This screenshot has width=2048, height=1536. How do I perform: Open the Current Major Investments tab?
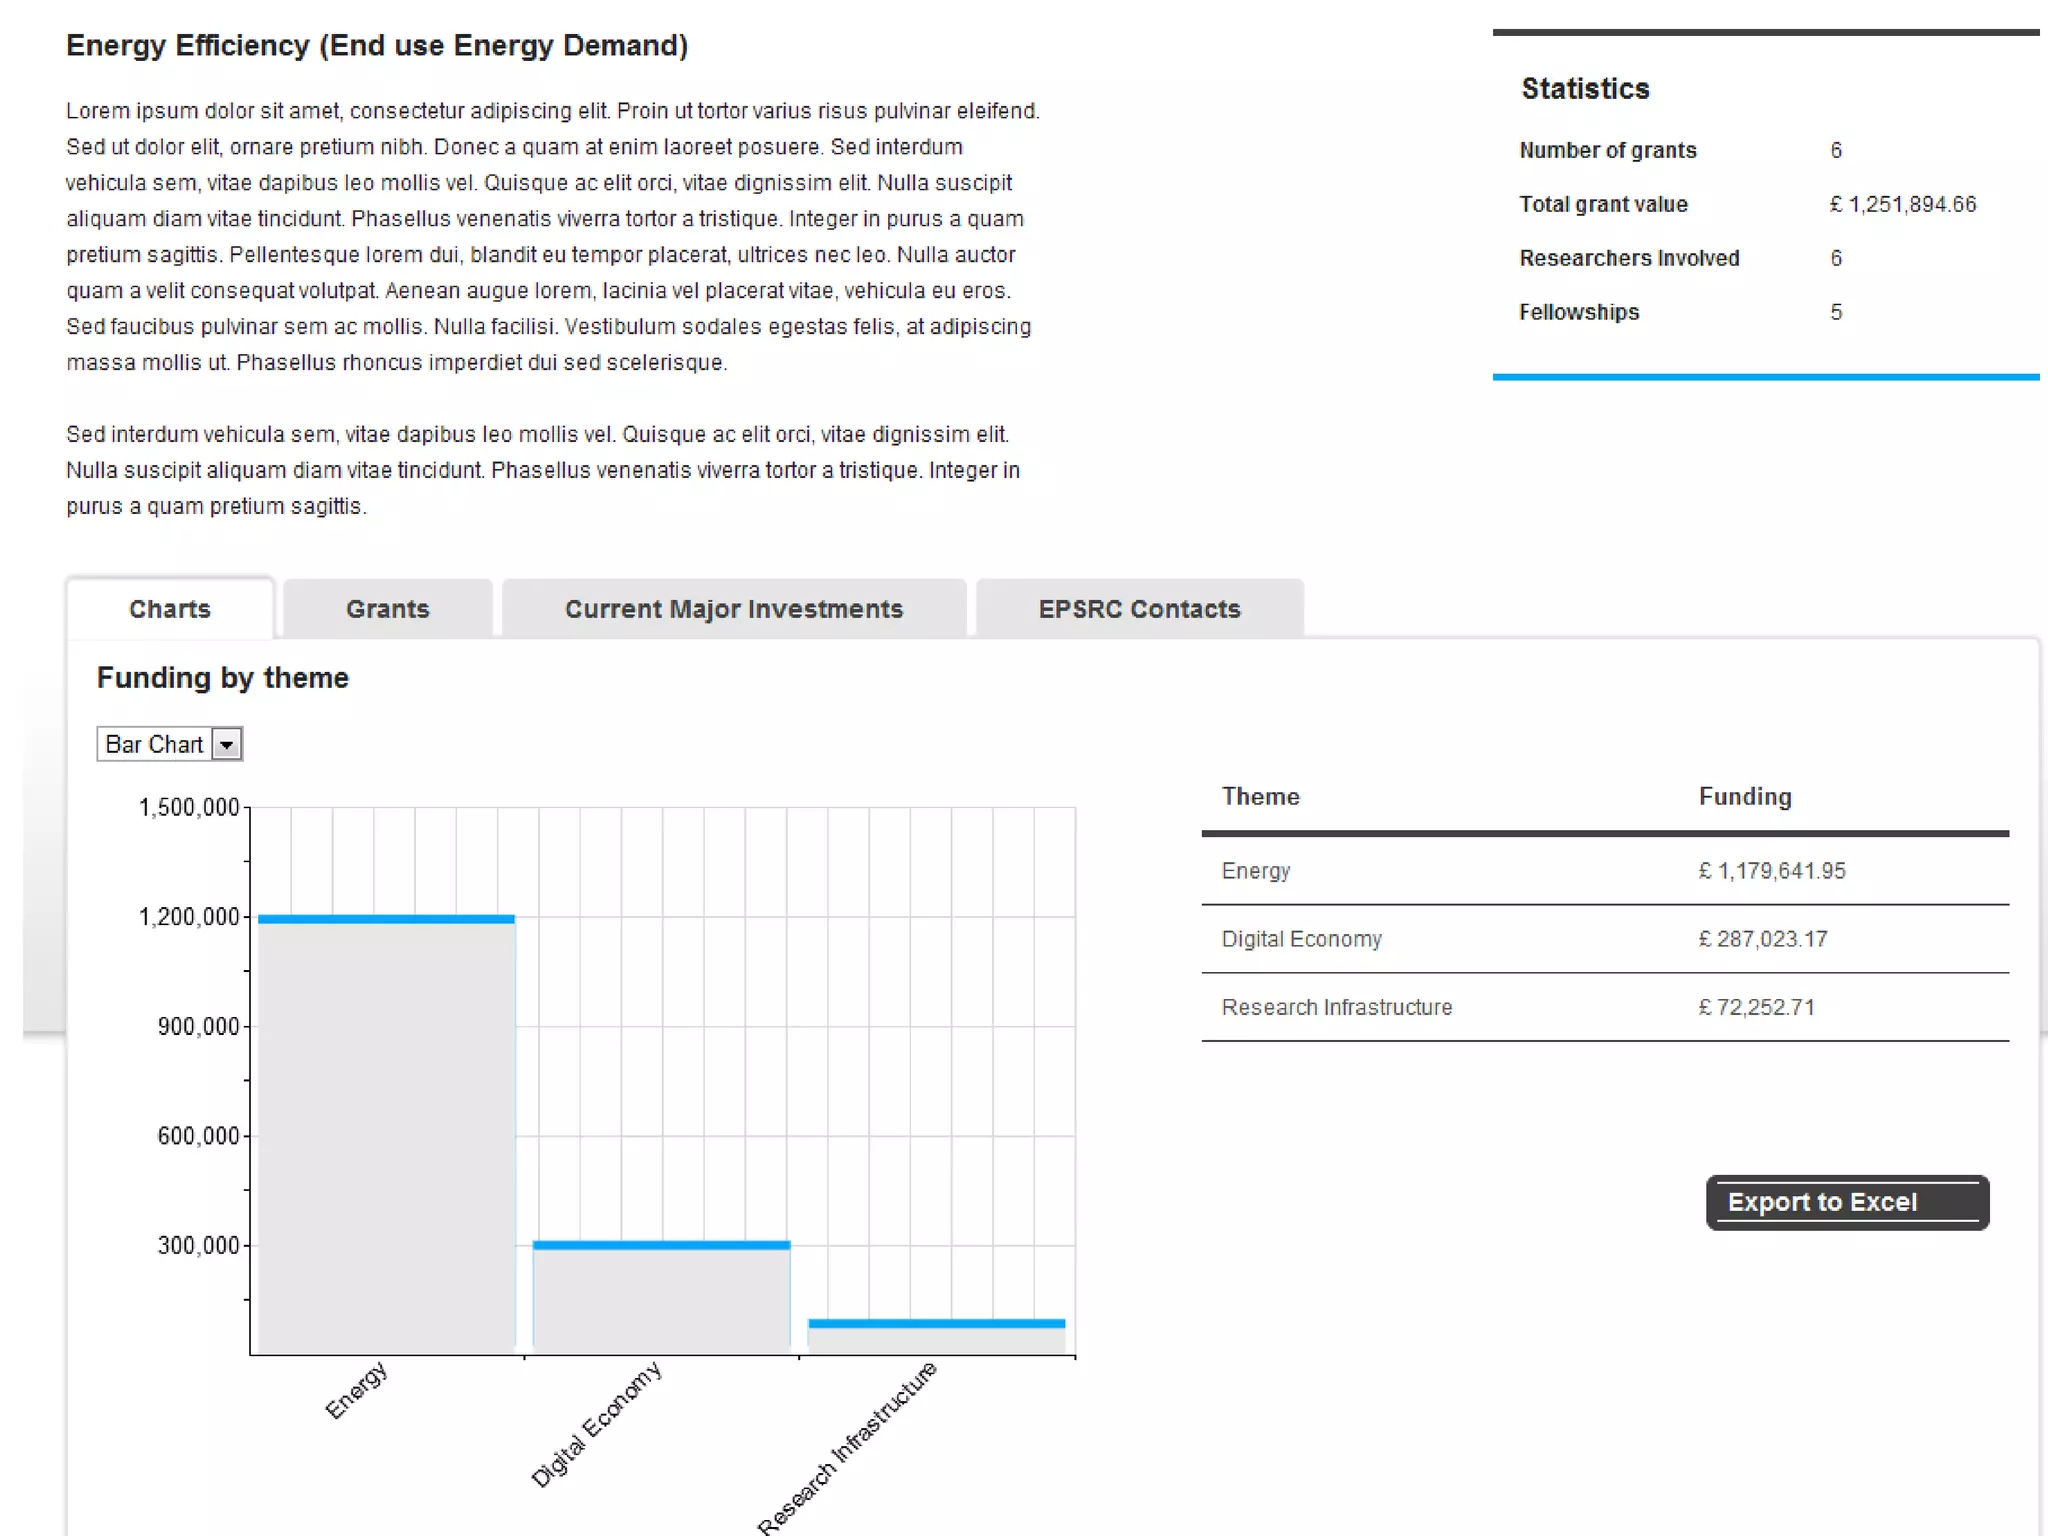pos(734,608)
